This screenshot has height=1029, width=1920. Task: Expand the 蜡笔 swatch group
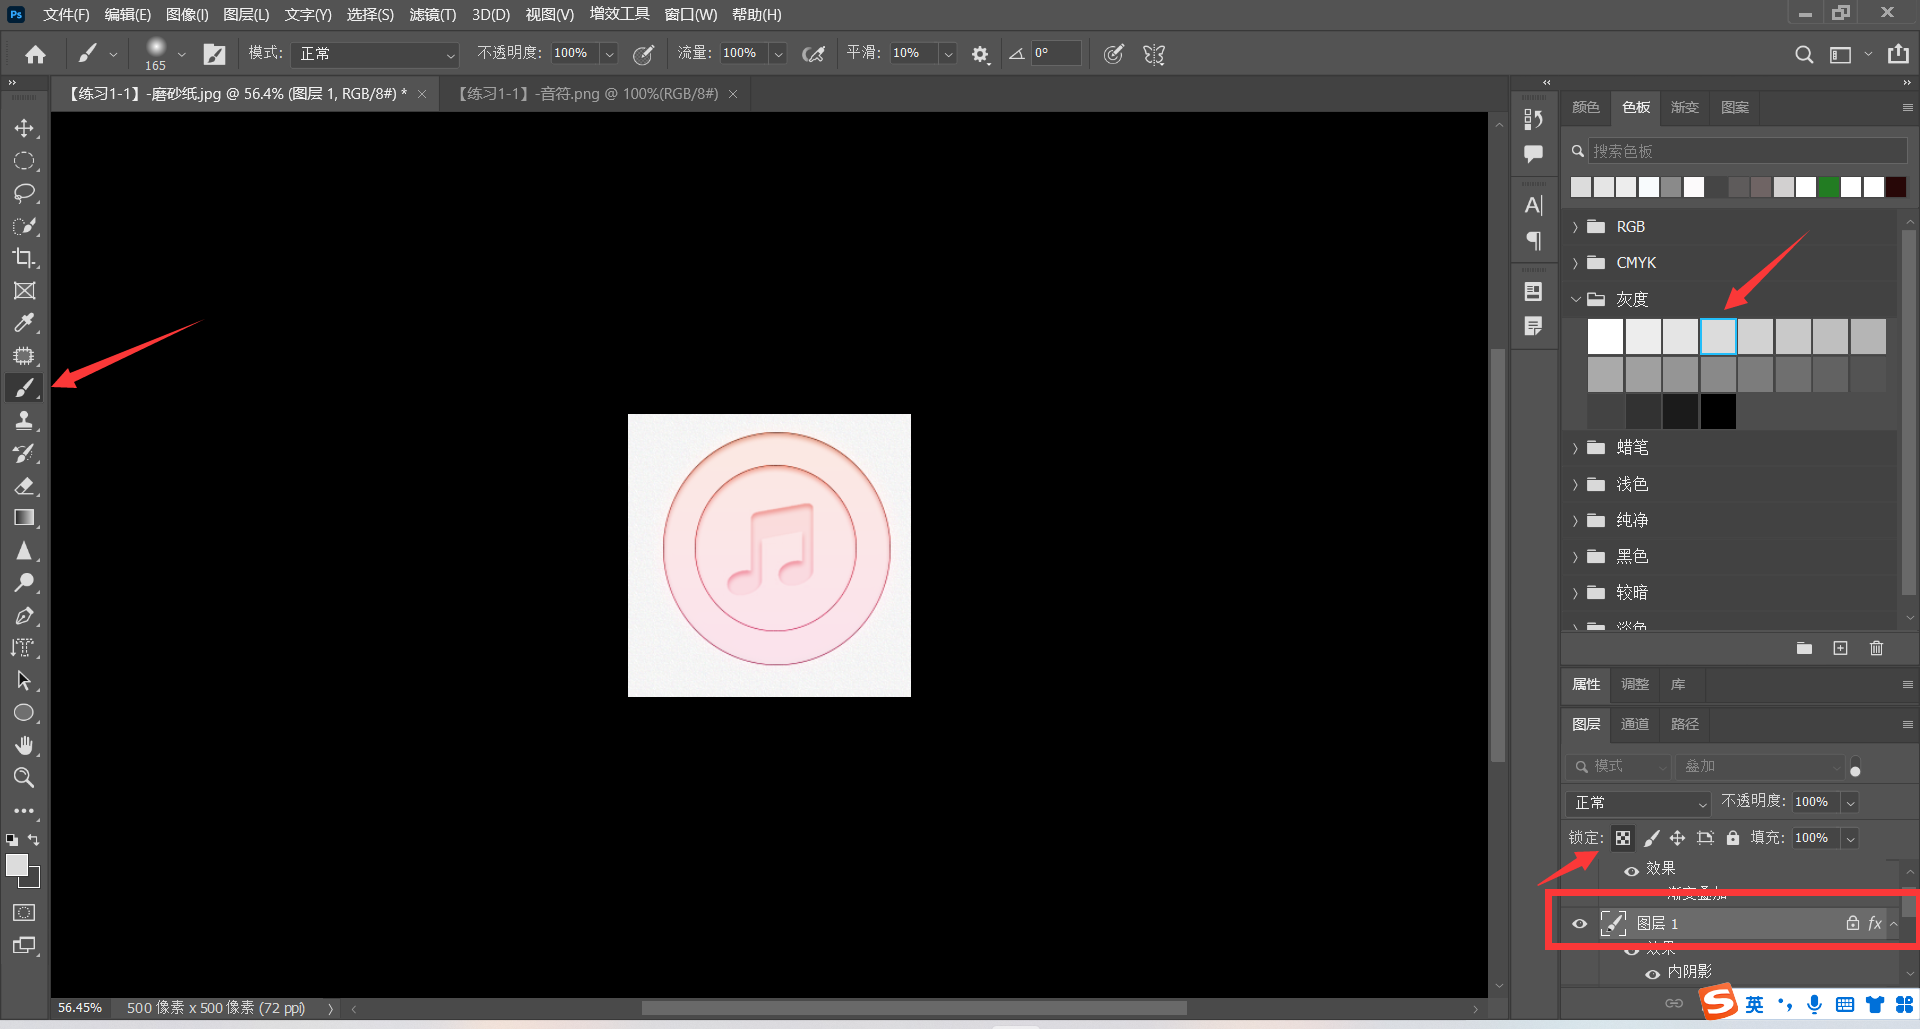1576,448
